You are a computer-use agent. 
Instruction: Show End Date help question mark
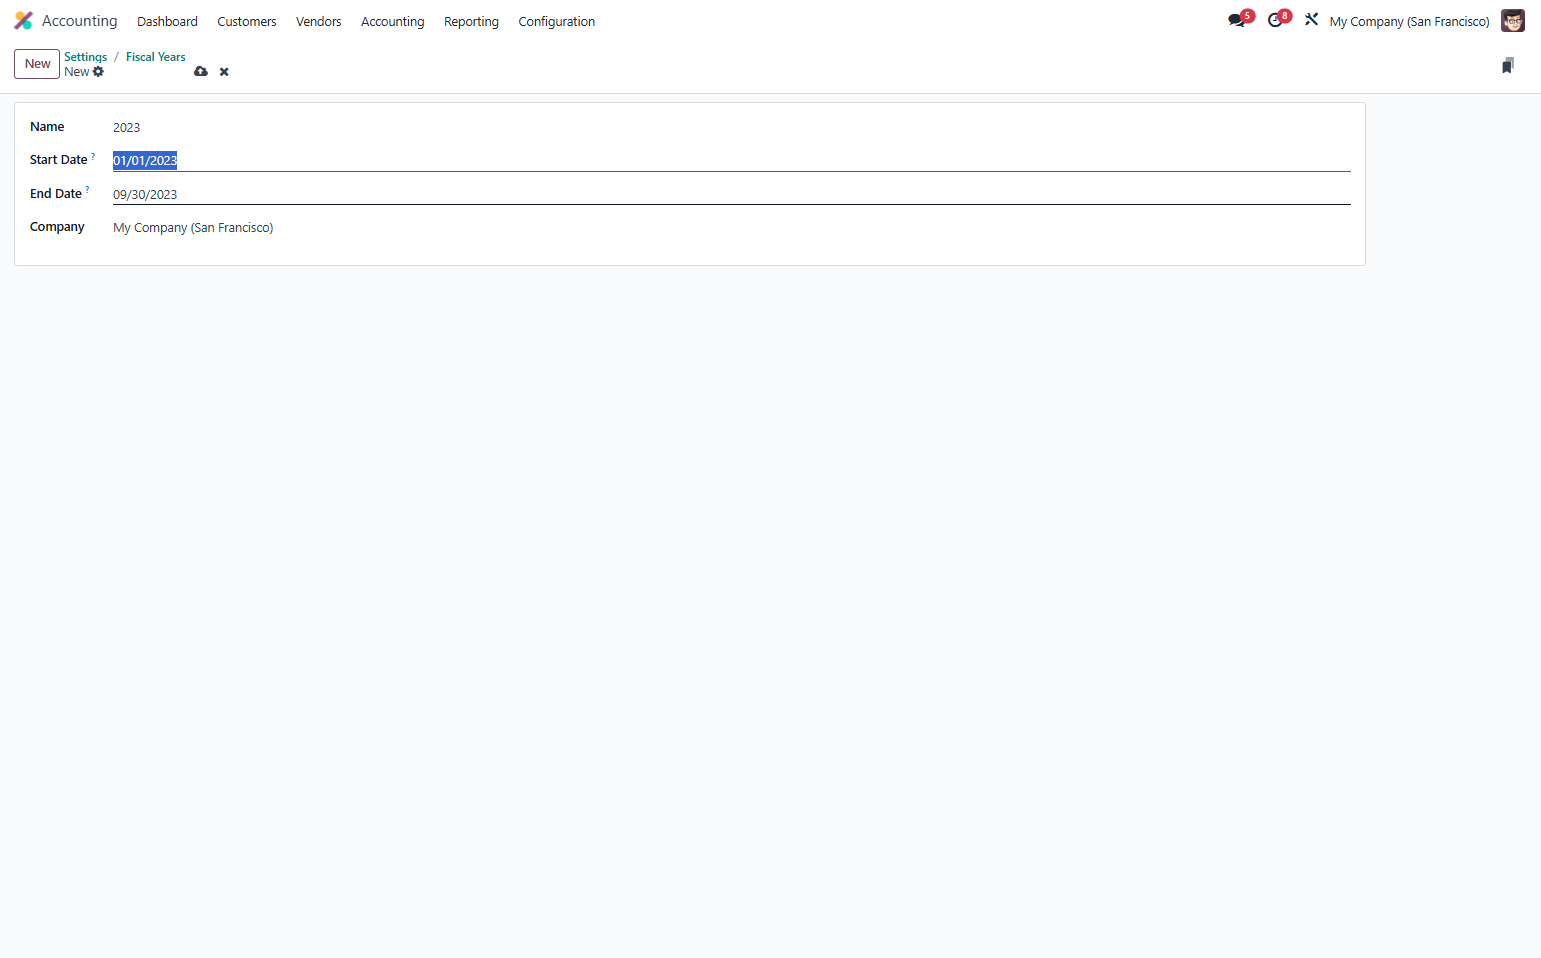pos(87,190)
